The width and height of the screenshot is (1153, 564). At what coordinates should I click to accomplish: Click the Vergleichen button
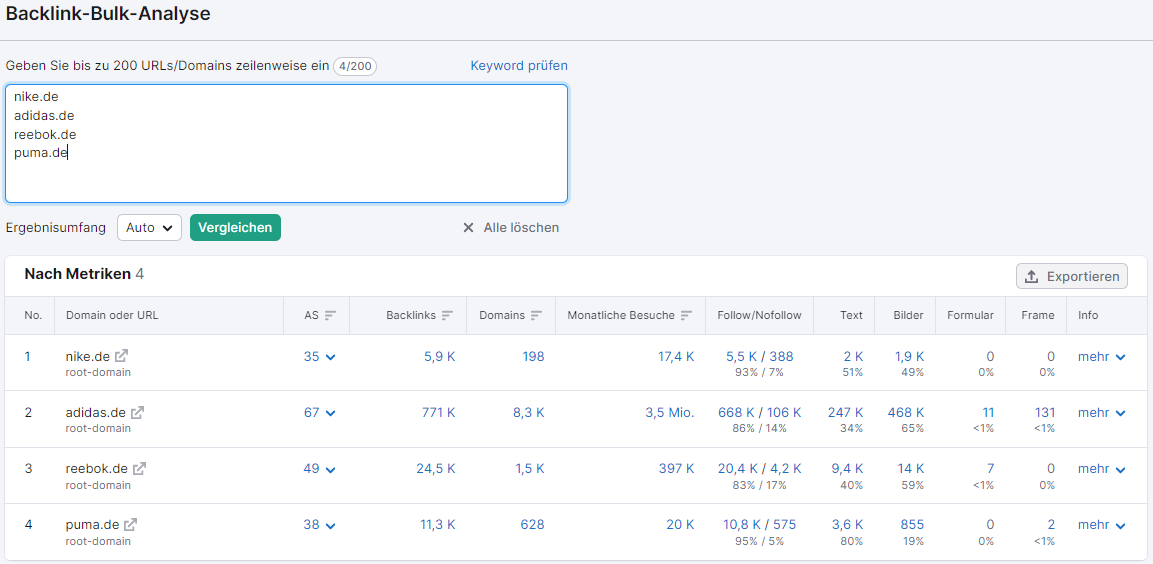pos(235,228)
